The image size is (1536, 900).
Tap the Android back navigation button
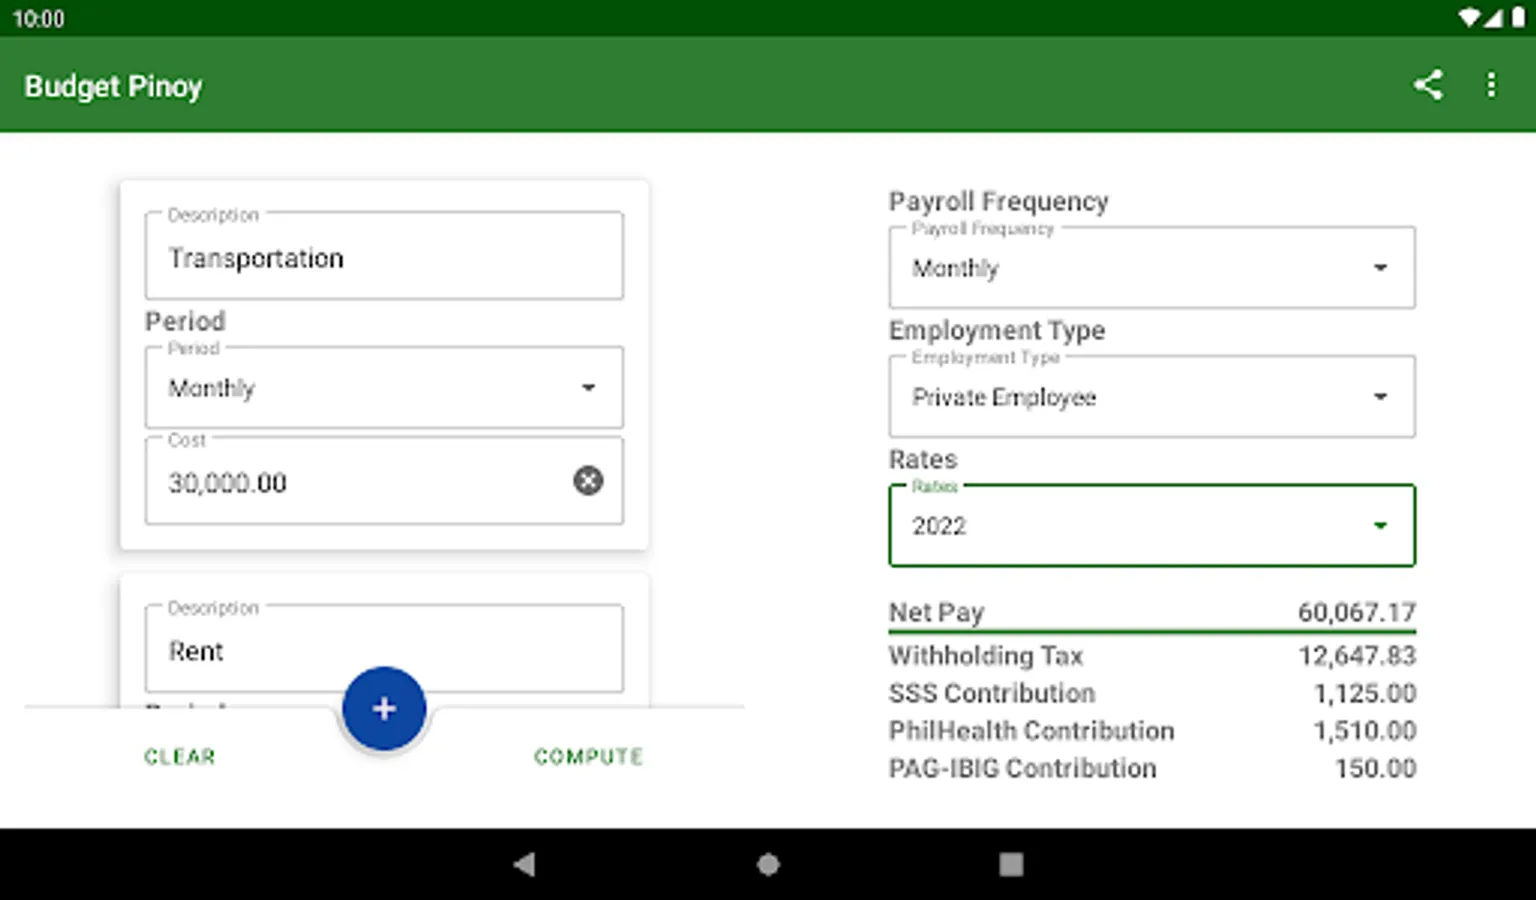tap(524, 864)
